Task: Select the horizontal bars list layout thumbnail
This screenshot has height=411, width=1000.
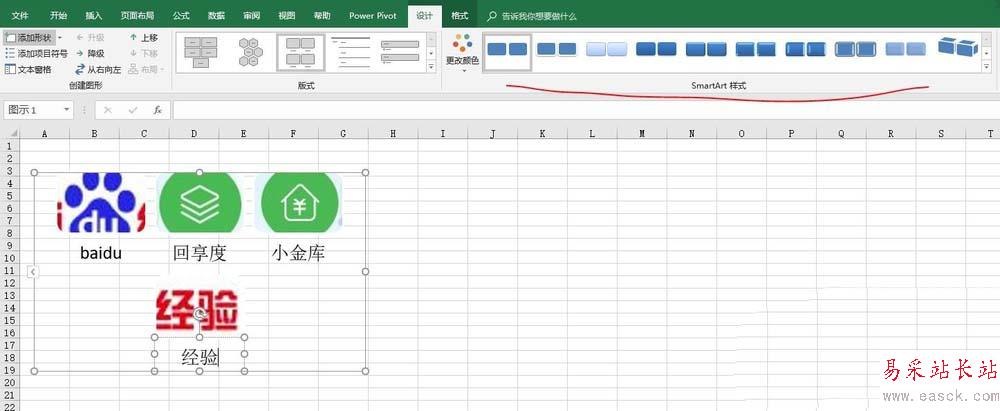Action: 400,52
